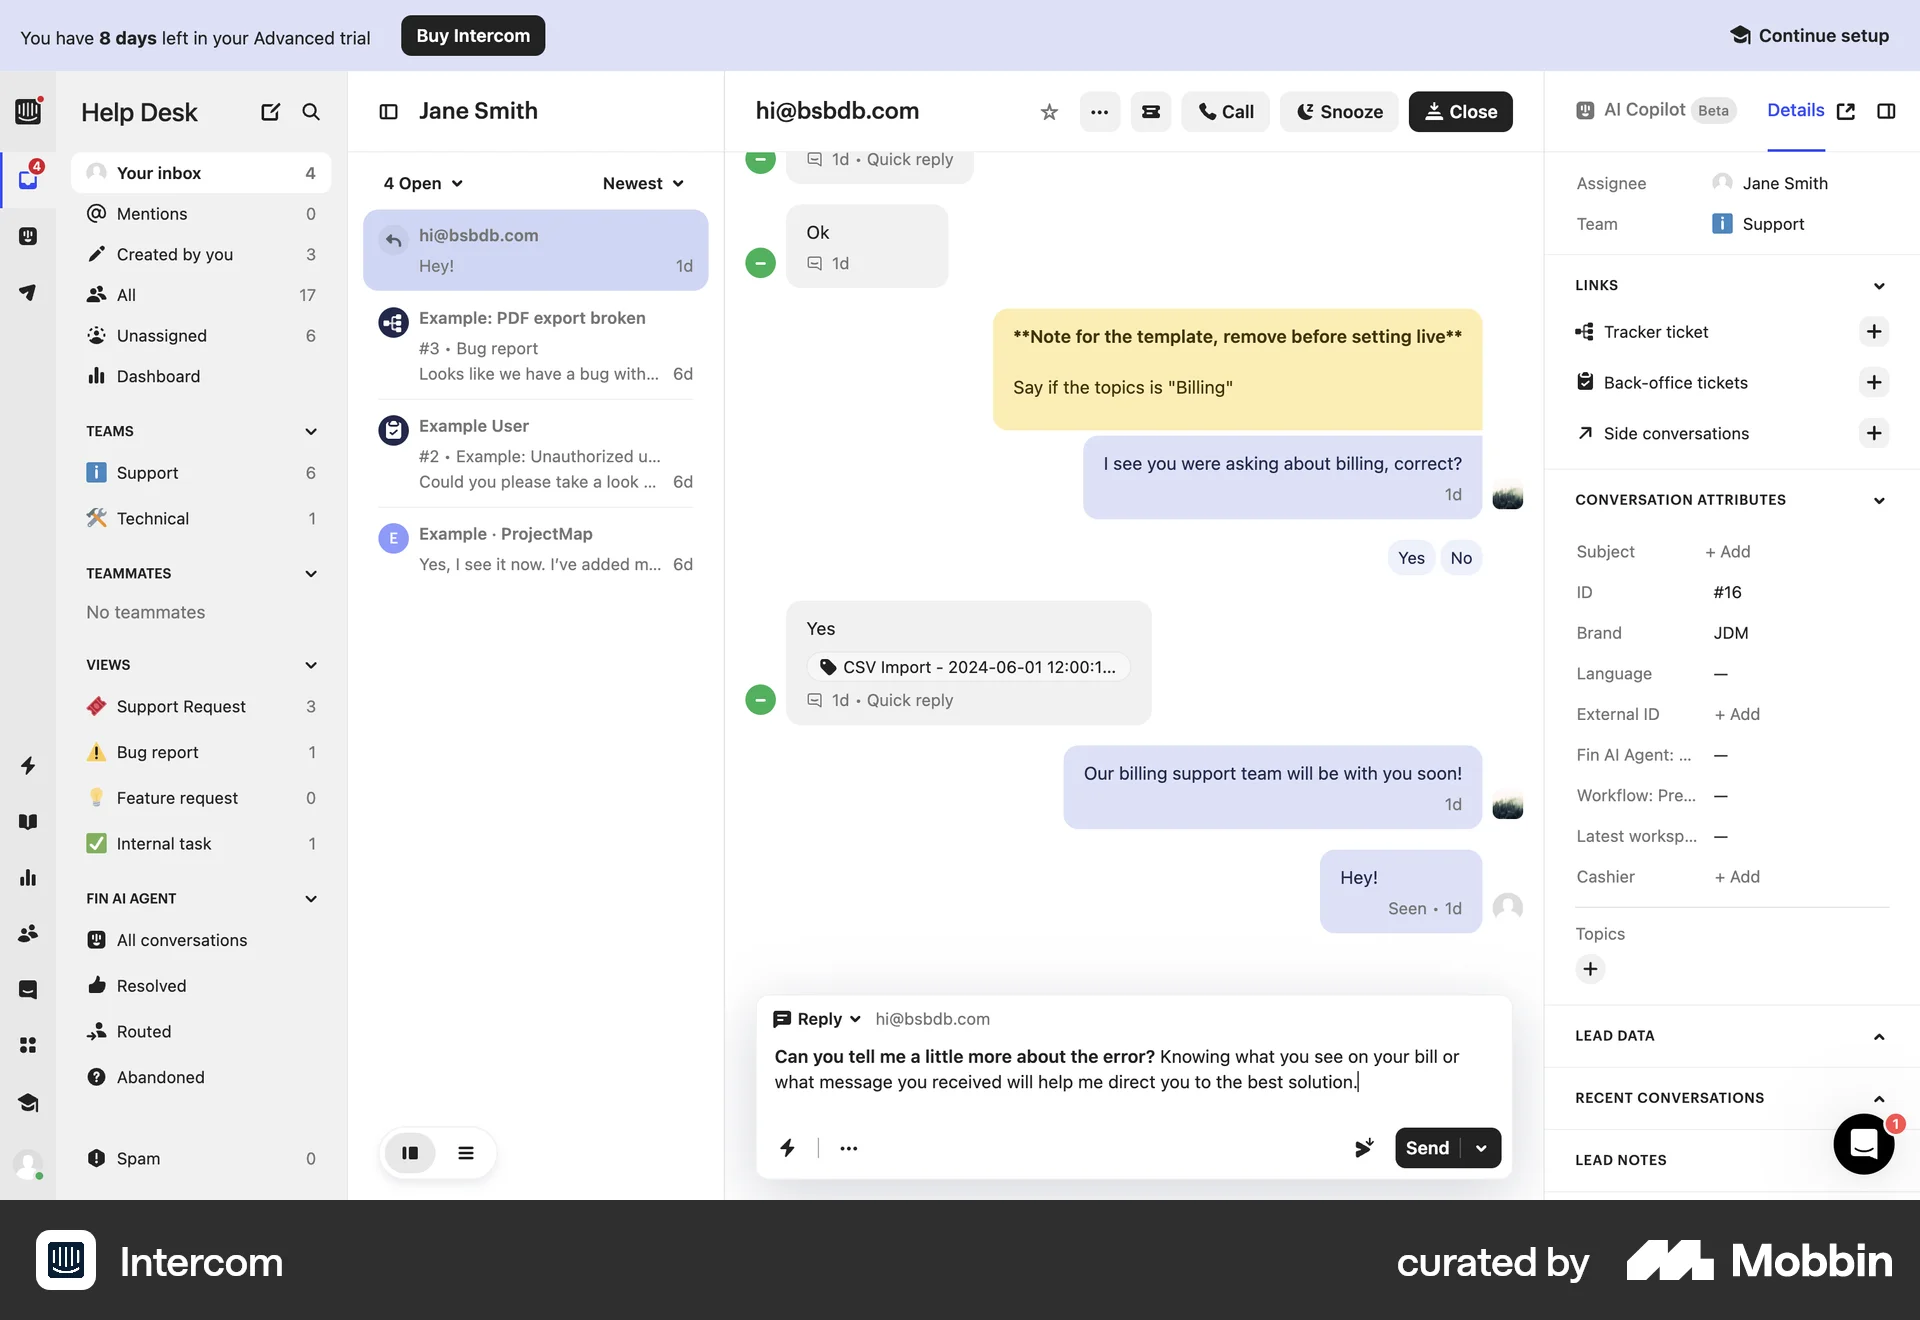Screen dimensions: 1920x1320
Task: Select the Tickets icon in the sidebar
Action: click(29, 237)
